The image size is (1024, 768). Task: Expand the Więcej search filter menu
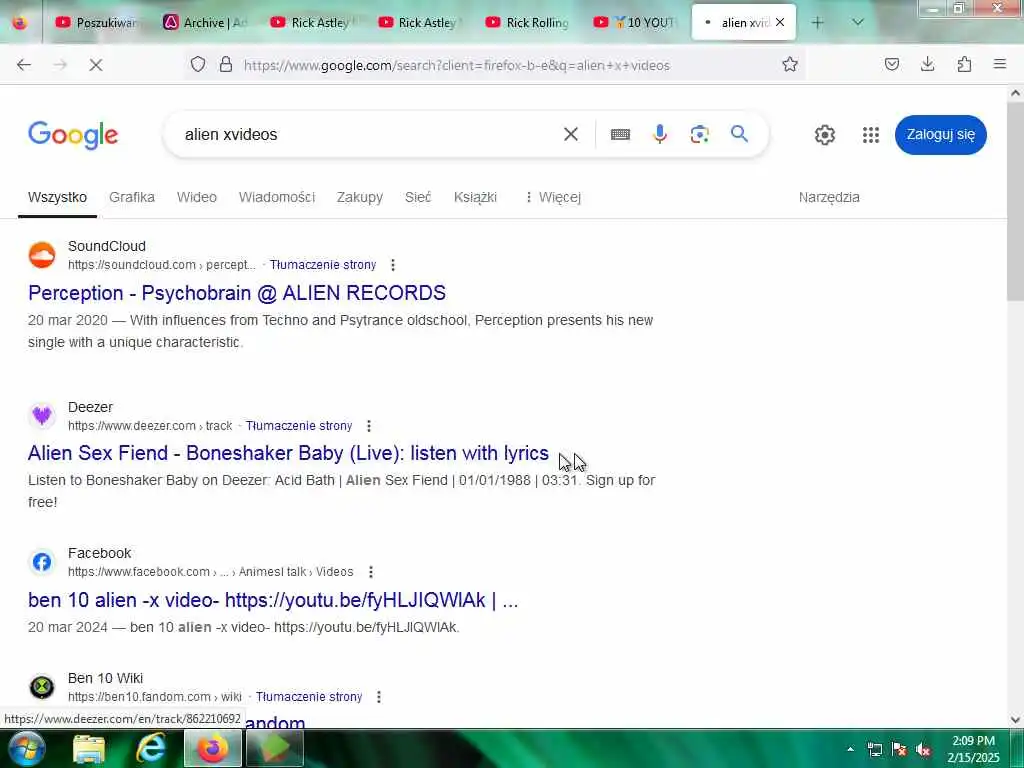(552, 197)
